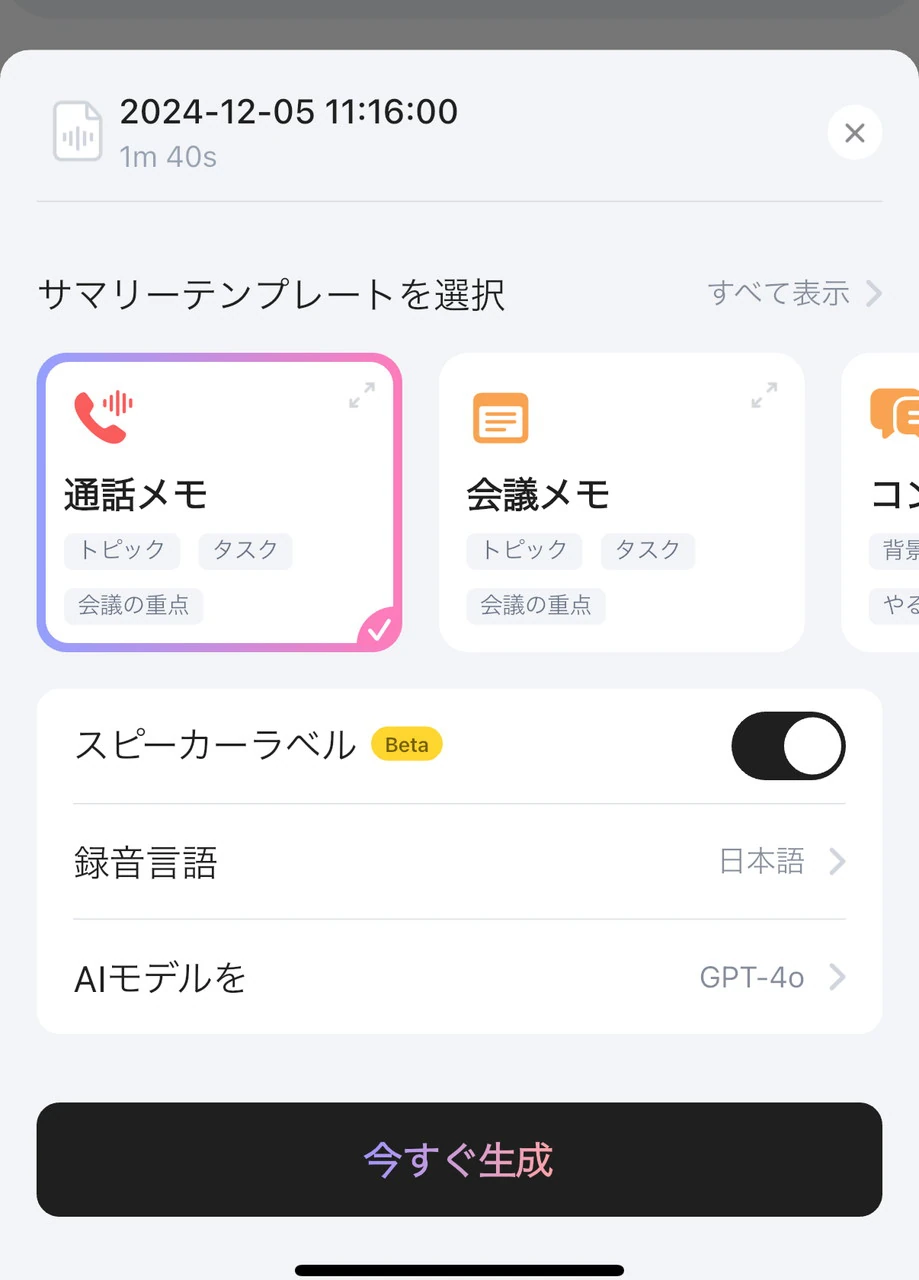Tap the すべて表示 chevron arrow

click(x=874, y=294)
